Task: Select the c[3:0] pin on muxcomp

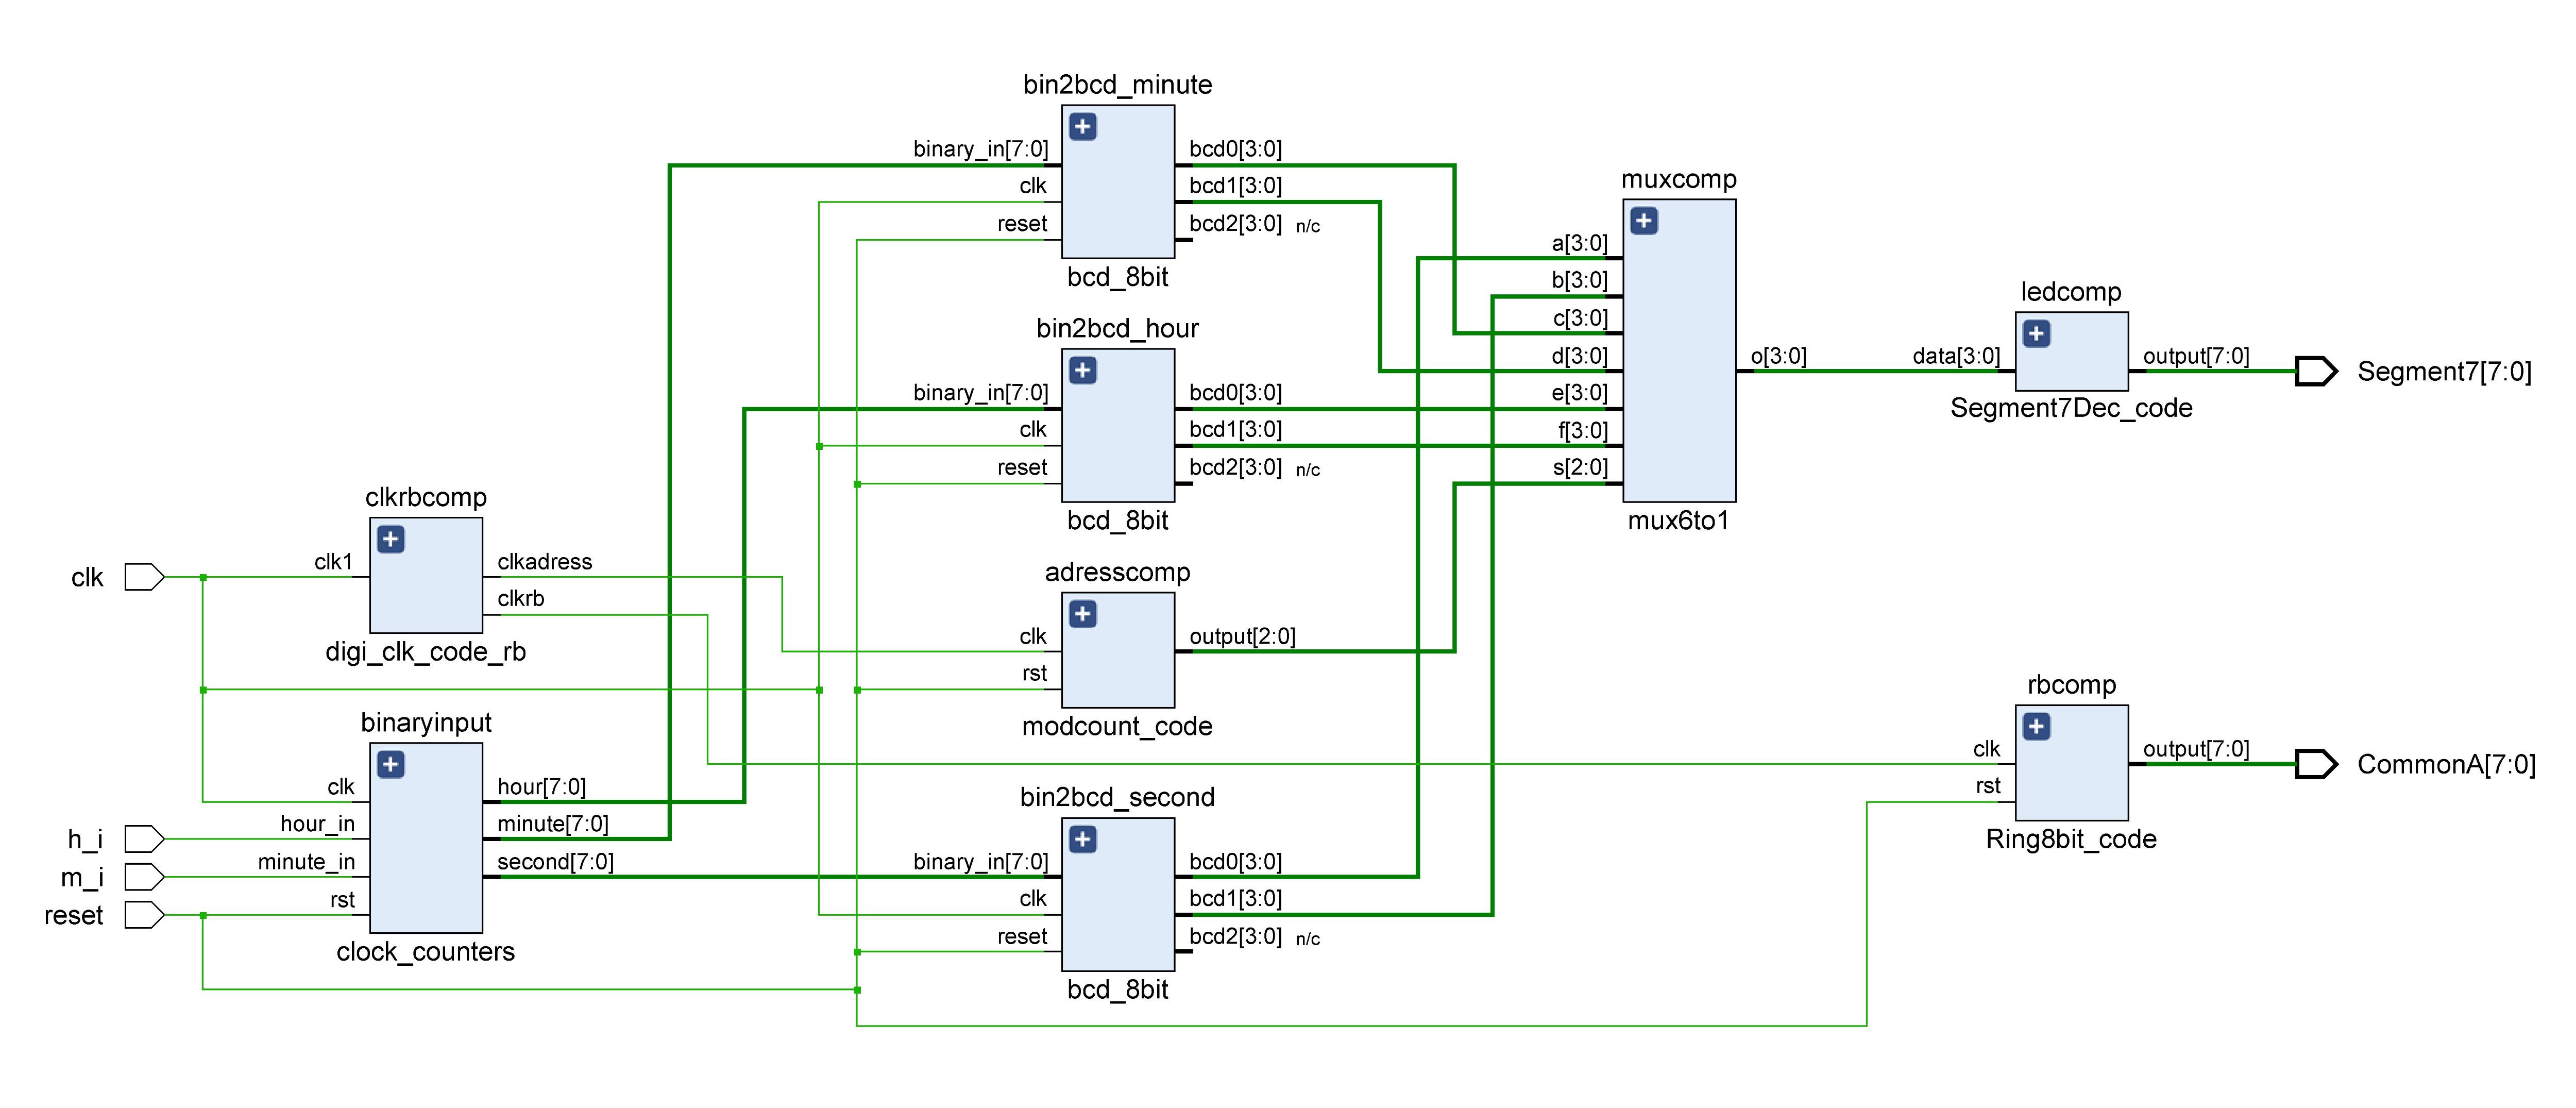Action: [x=1580, y=318]
